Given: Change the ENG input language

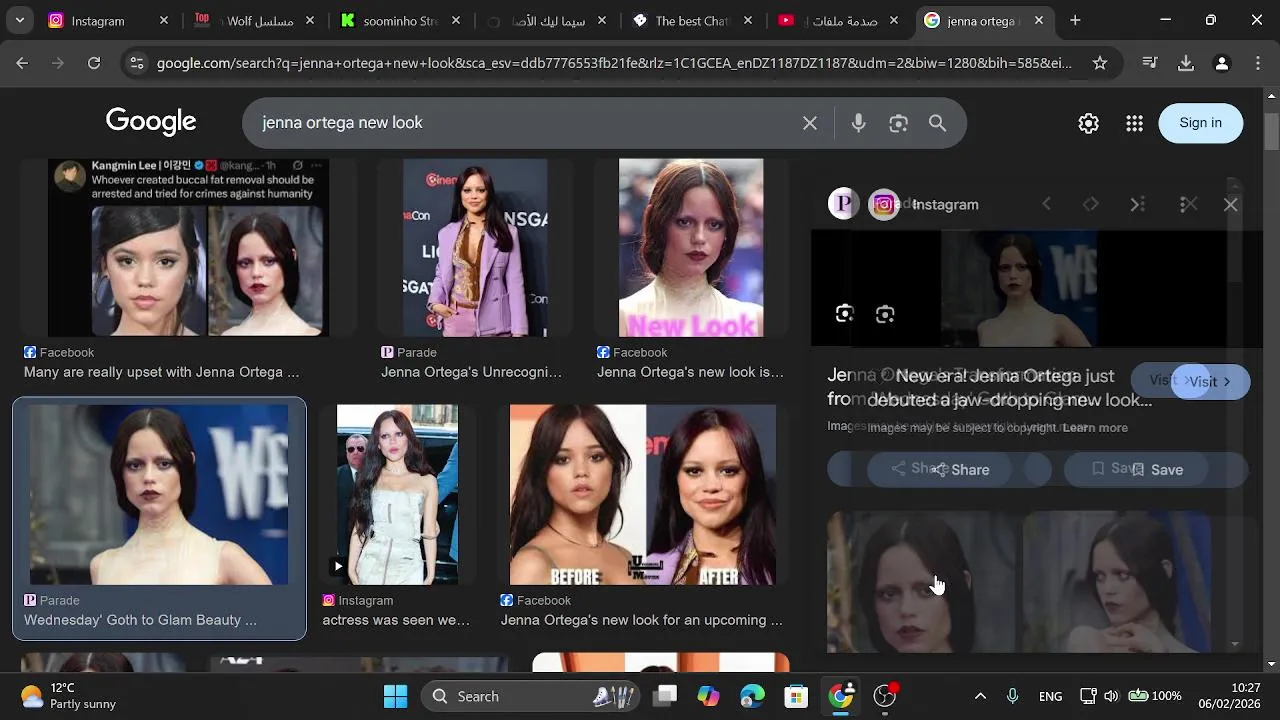Looking at the screenshot, I should [1050, 696].
